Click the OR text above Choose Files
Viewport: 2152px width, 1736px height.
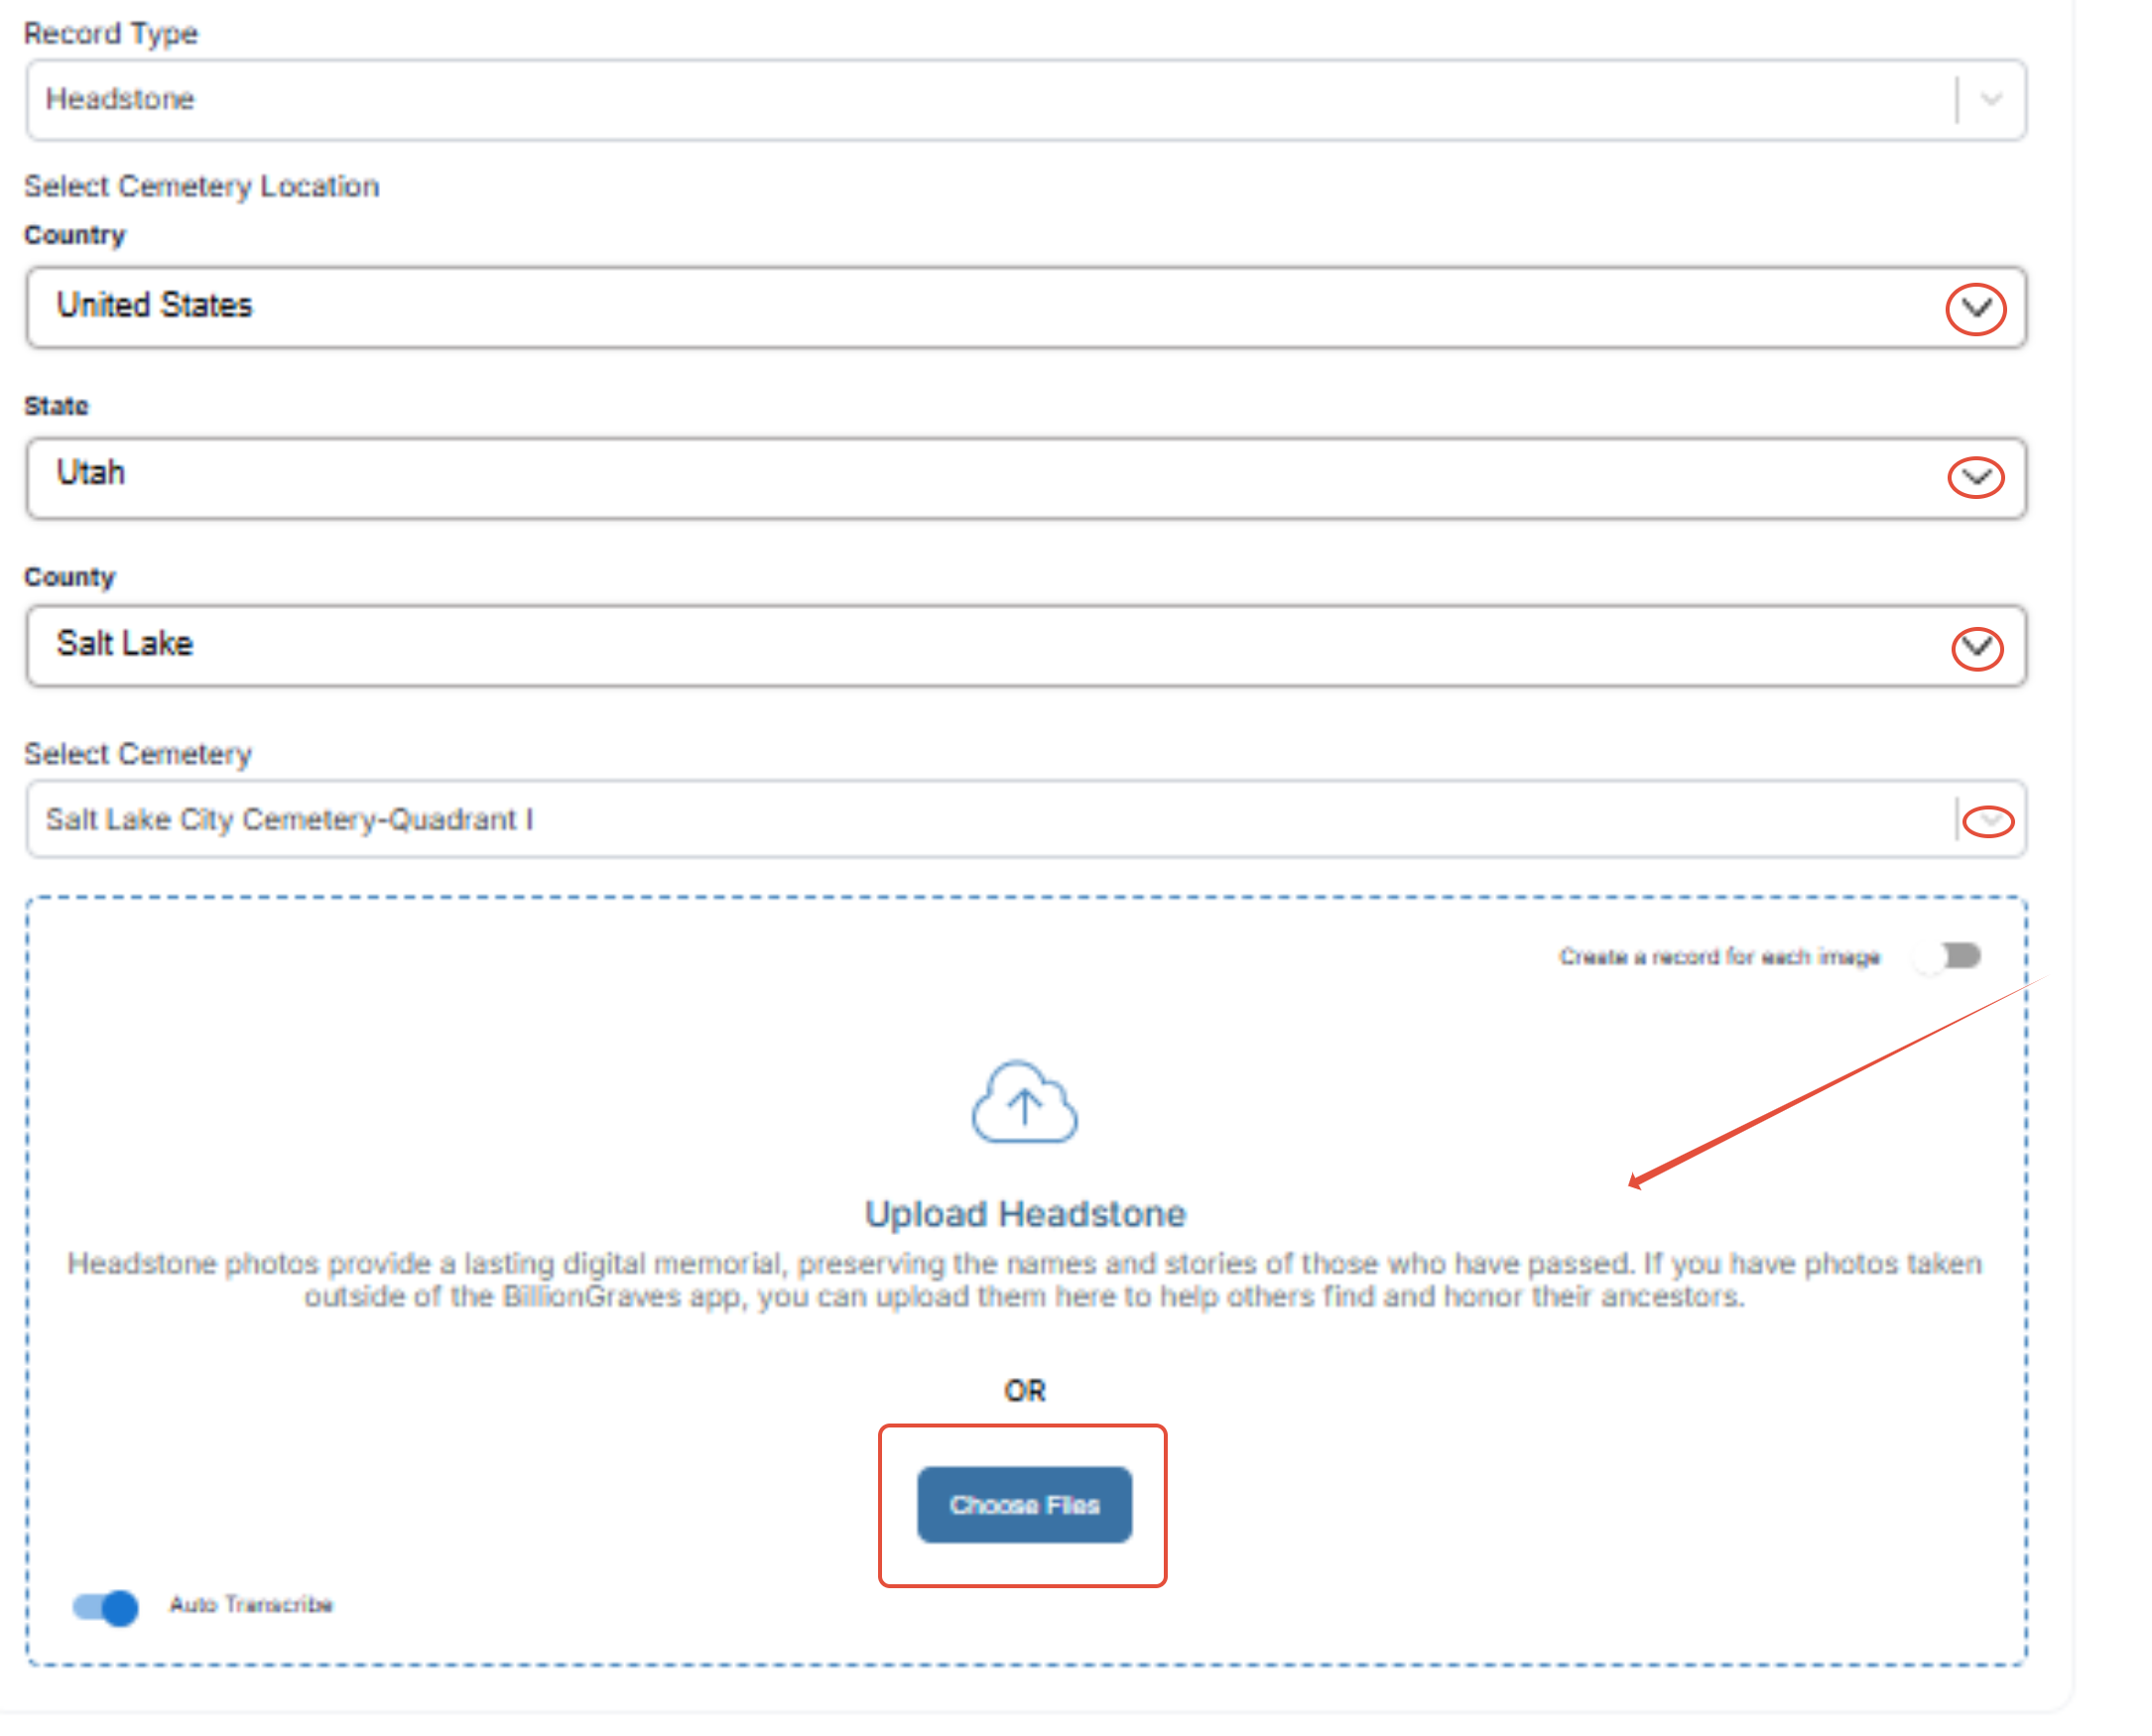pos(1024,1390)
